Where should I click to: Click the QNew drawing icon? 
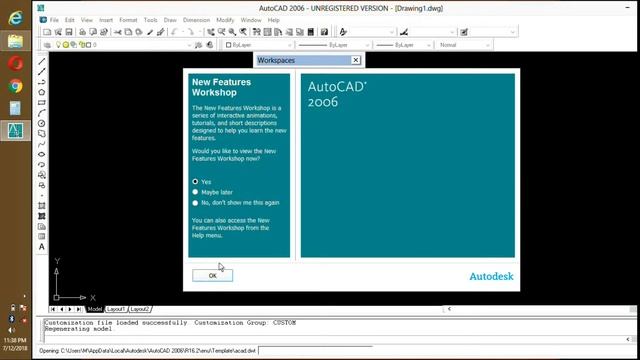[47, 32]
